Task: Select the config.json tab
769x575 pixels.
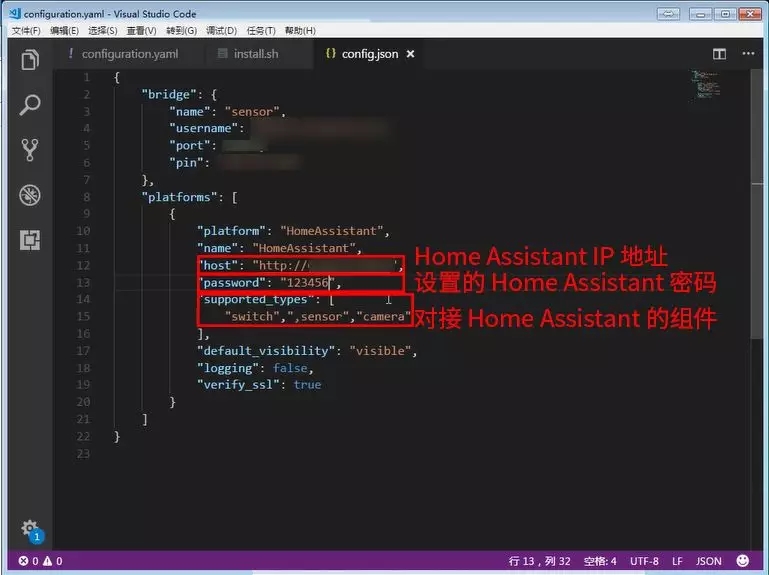Action: (370, 54)
